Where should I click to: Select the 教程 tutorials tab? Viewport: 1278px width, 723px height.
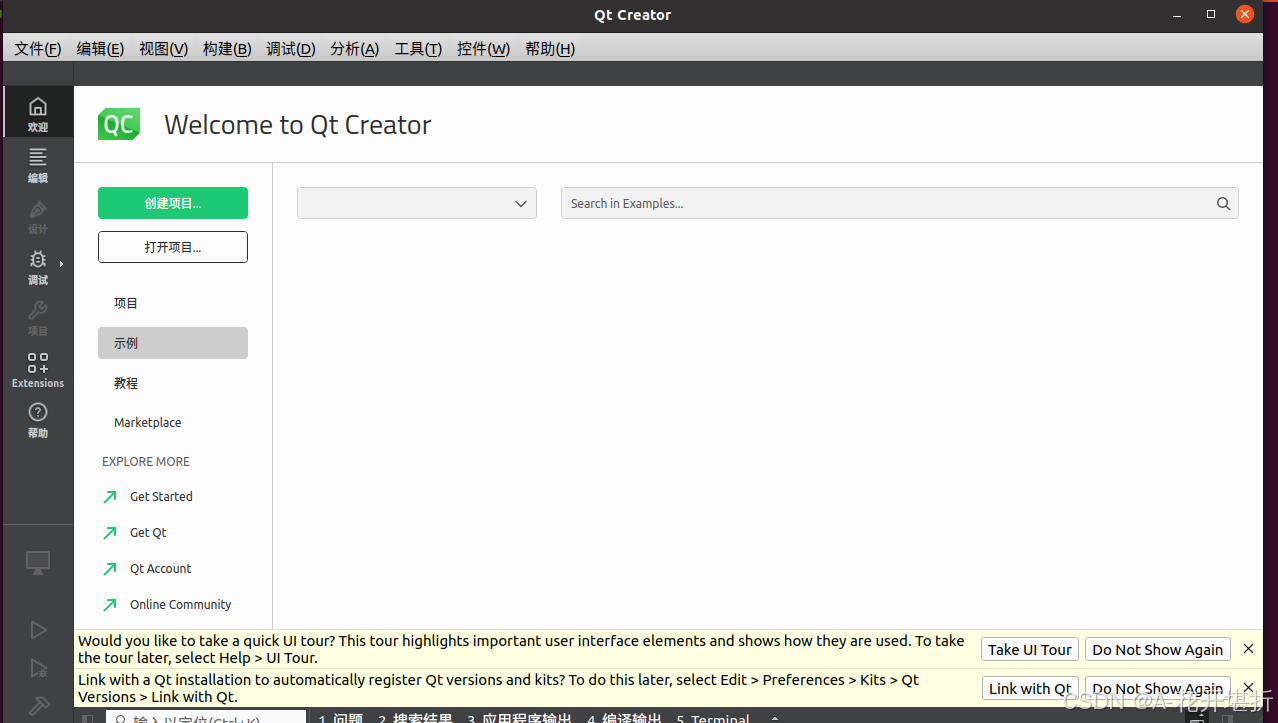(x=173, y=383)
